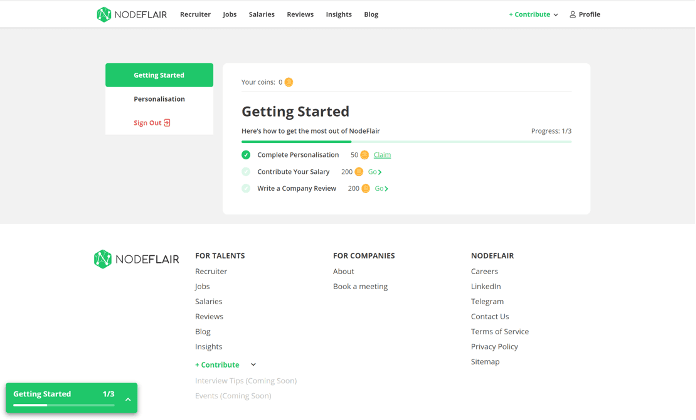
Task: Open Reviews from the top navigation
Action: pyautogui.click(x=300, y=15)
